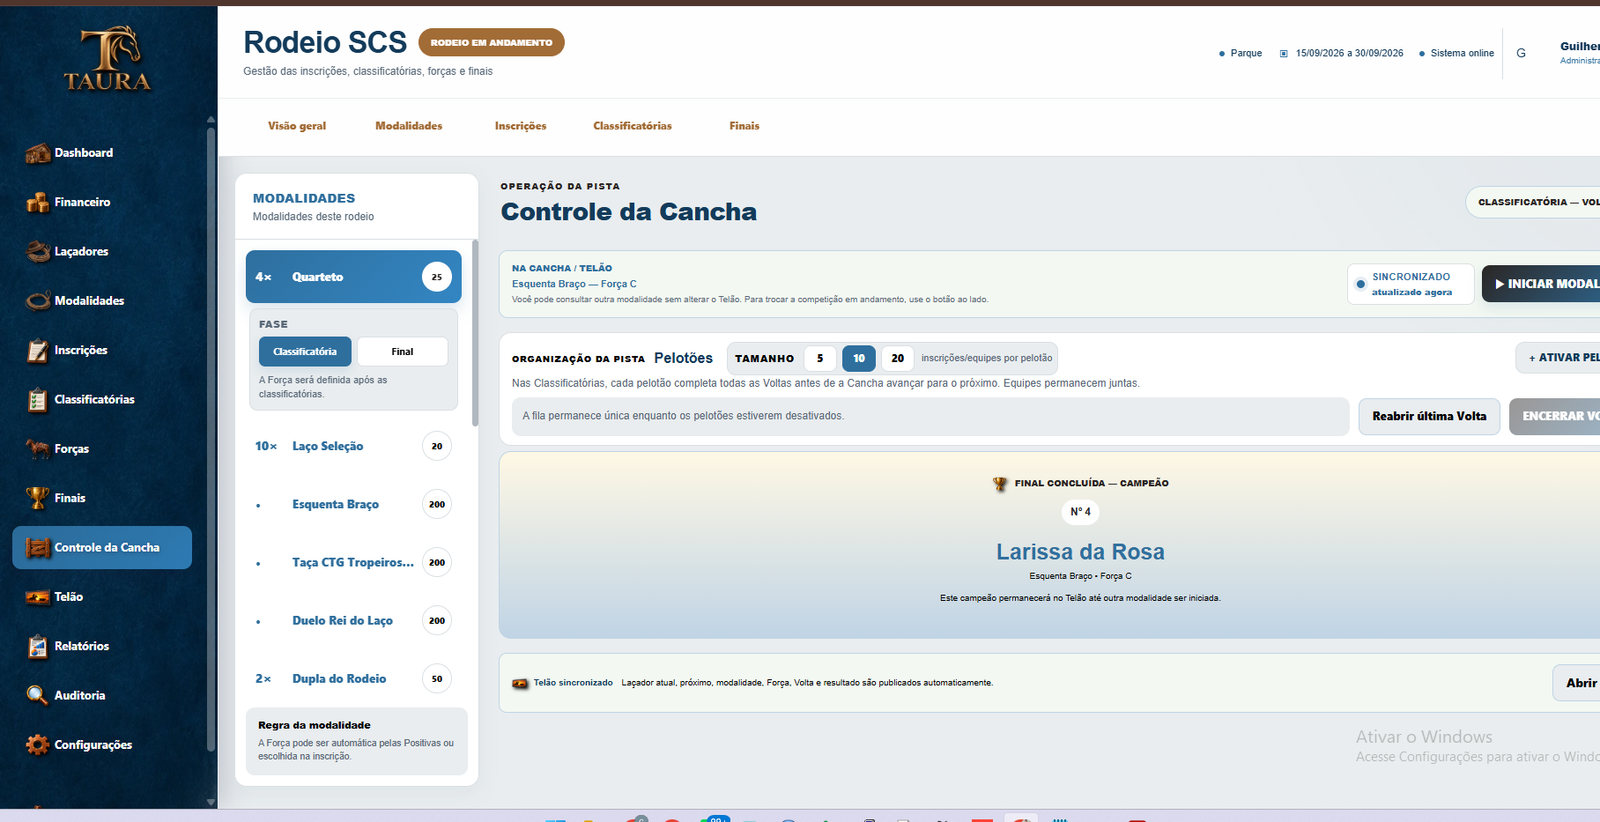
Task: Set pelotão size to 10
Action: pos(859,358)
